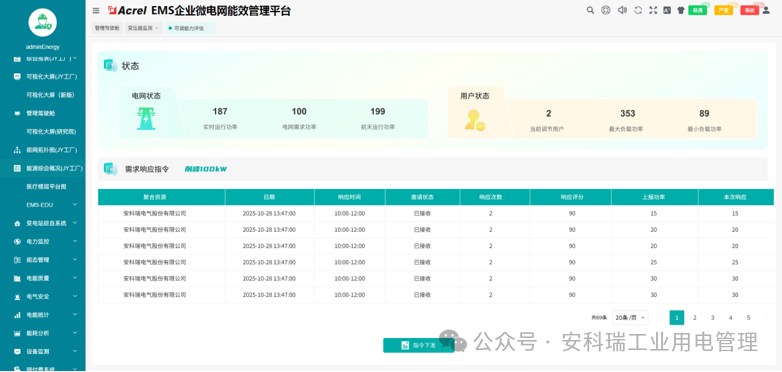782x372 pixels.
Task: Click the 变电站综自系统 home icon
Action: tap(17, 223)
